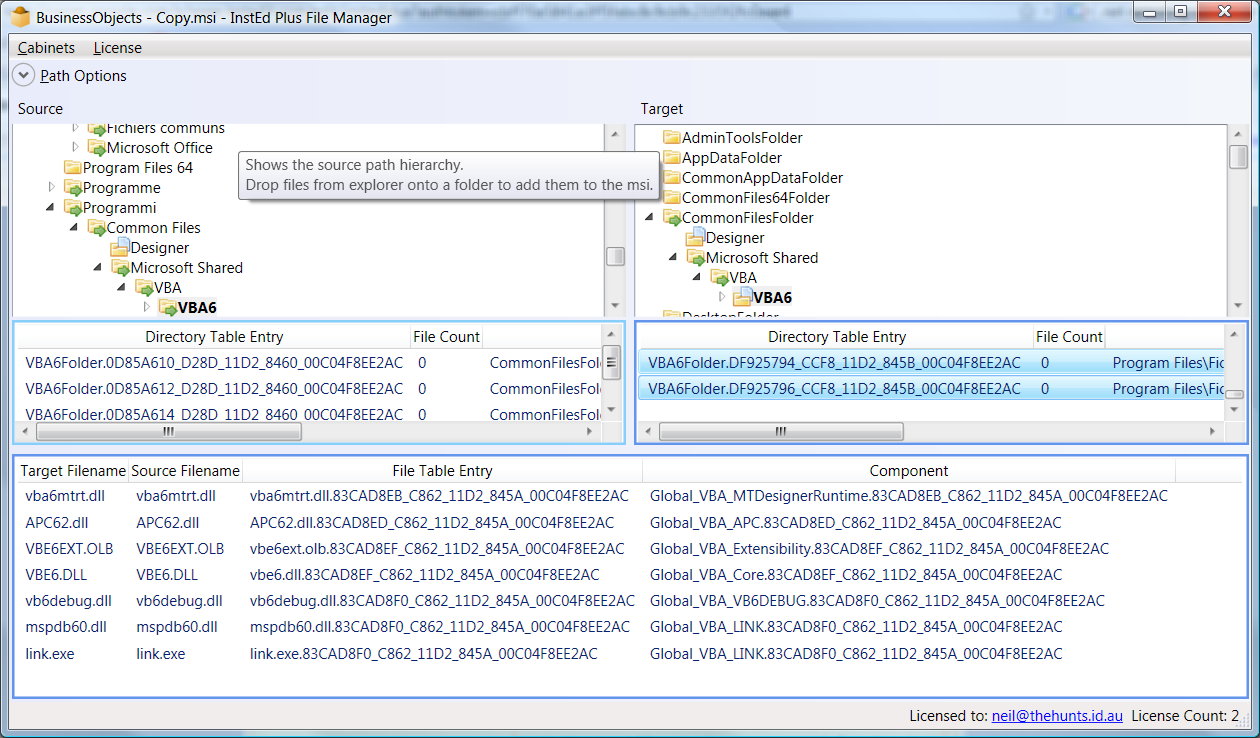1260x738 pixels.
Task: Click Microsoft Shared folder icon in Target tree
Action: click(x=696, y=258)
